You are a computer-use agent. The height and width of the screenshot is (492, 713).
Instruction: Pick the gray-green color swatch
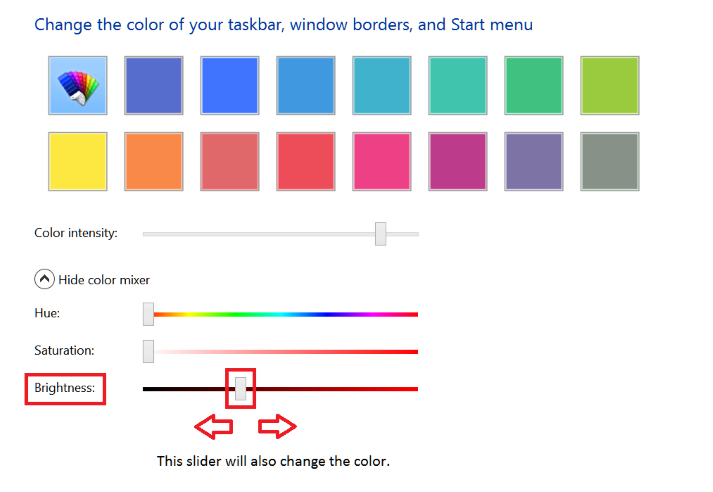[x=610, y=161]
